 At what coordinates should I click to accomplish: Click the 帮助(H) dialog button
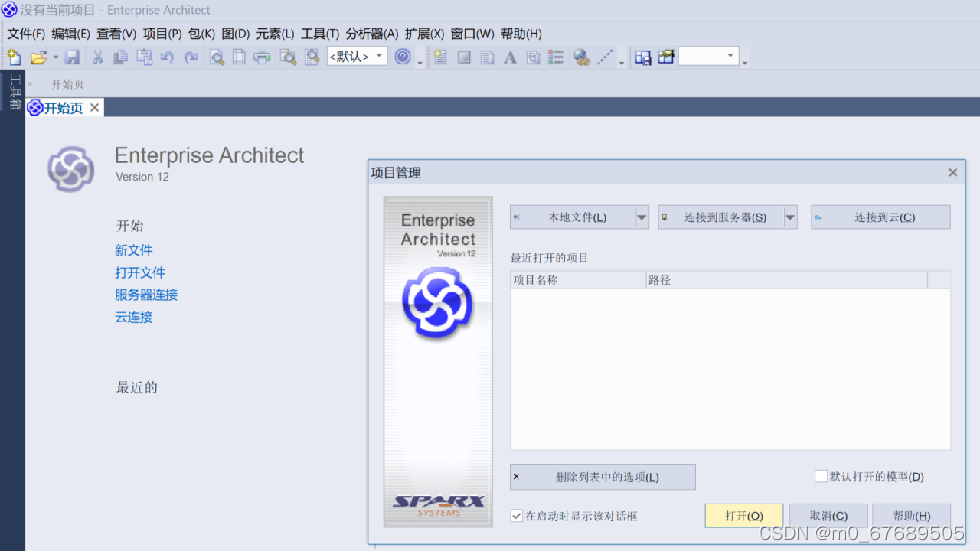coord(911,516)
